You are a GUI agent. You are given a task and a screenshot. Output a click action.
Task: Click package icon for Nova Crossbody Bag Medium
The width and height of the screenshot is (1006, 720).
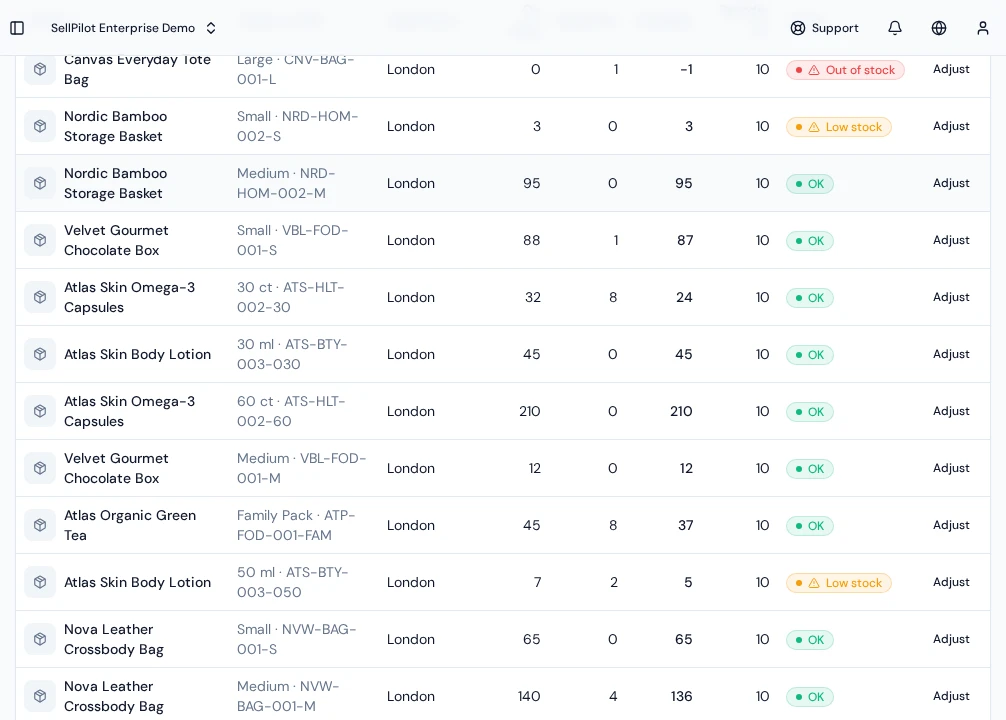(x=40, y=696)
